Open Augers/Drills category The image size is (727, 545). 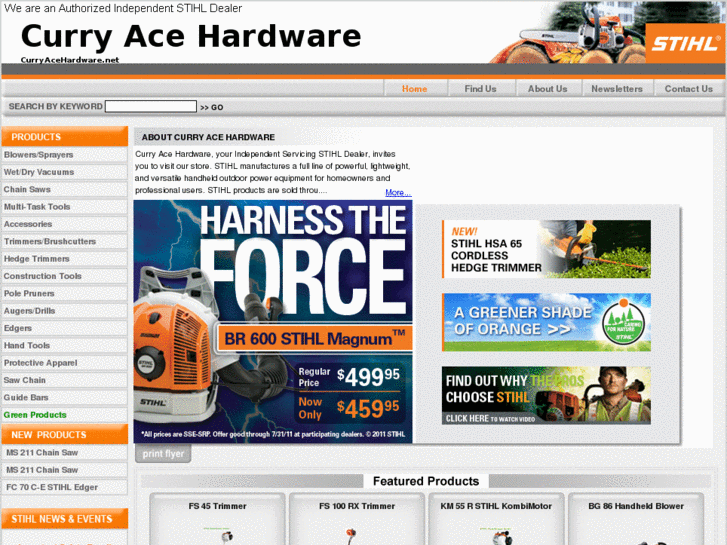[64, 311]
